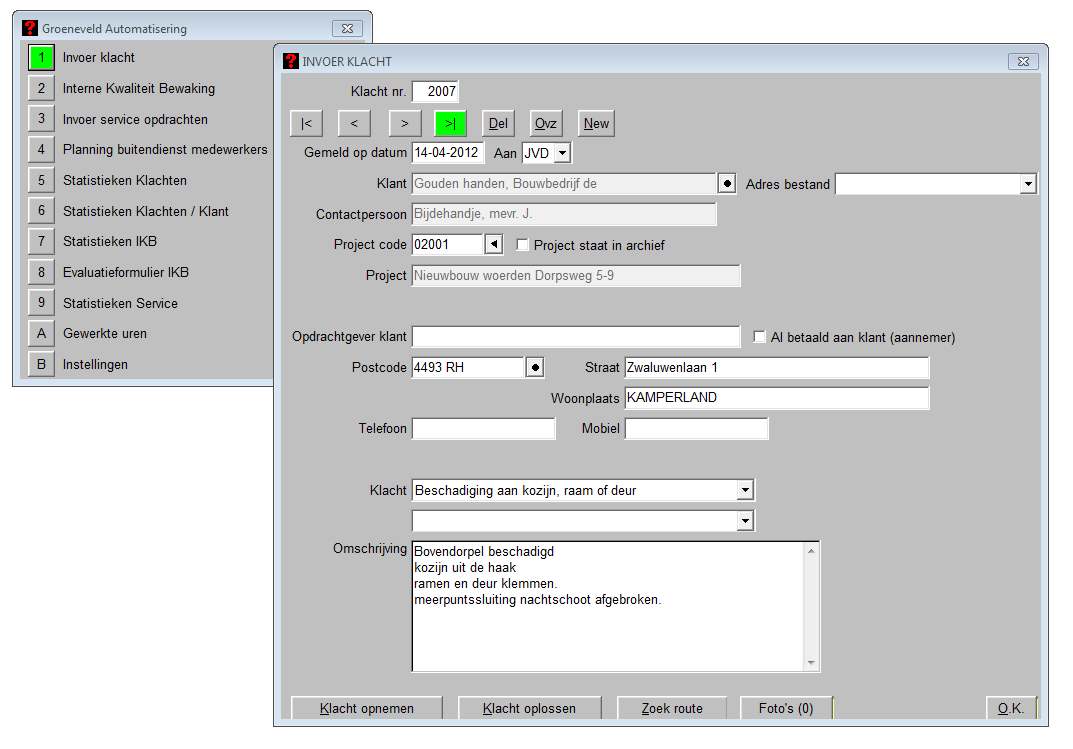Image resolution: width=1073 pixels, height=749 pixels.
Task: Click the Project code arrow button
Action: click(493, 245)
